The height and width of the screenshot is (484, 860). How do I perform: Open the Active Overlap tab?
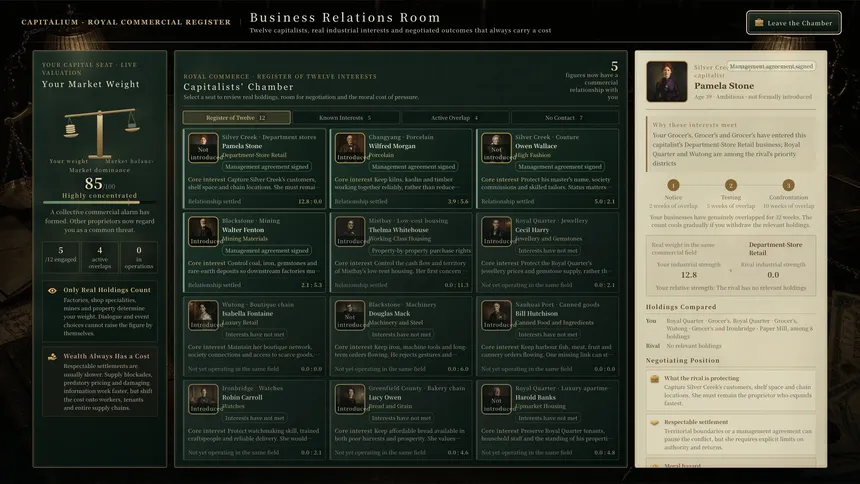click(x=455, y=117)
